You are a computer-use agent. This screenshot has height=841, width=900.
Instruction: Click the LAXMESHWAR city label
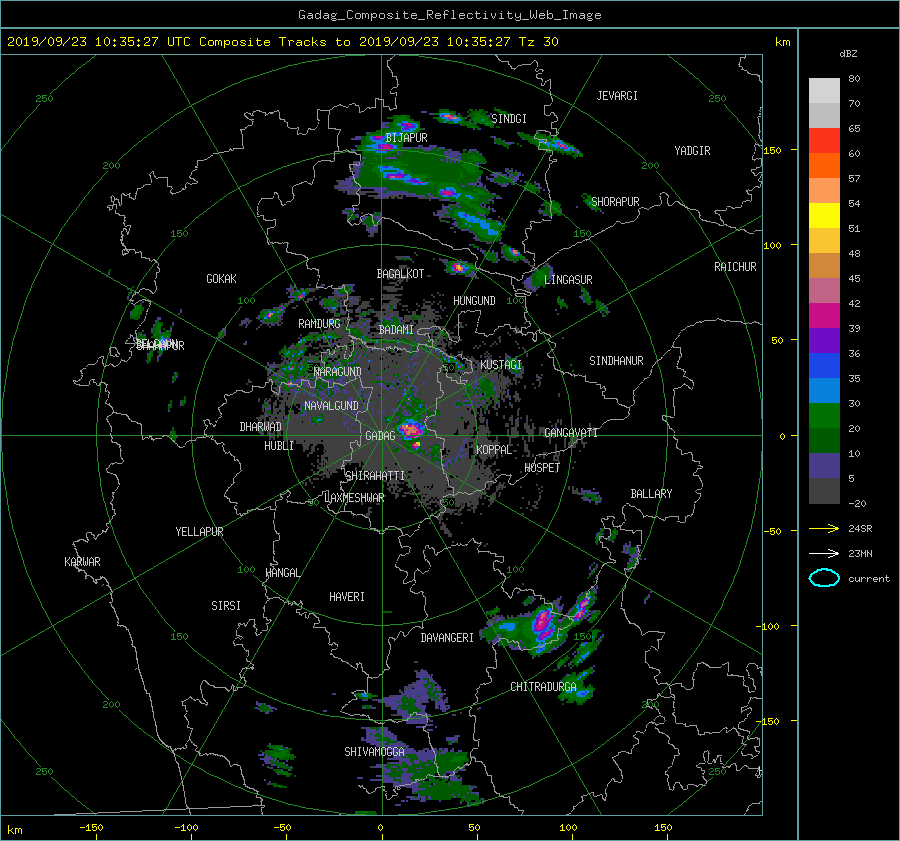[x=354, y=498]
